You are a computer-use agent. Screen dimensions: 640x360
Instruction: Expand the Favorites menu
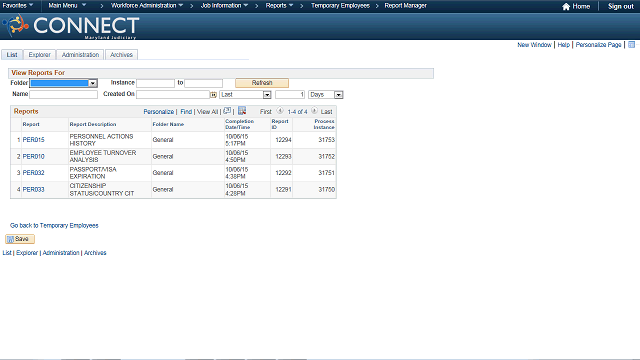pyautogui.click(x=18, y=5)
